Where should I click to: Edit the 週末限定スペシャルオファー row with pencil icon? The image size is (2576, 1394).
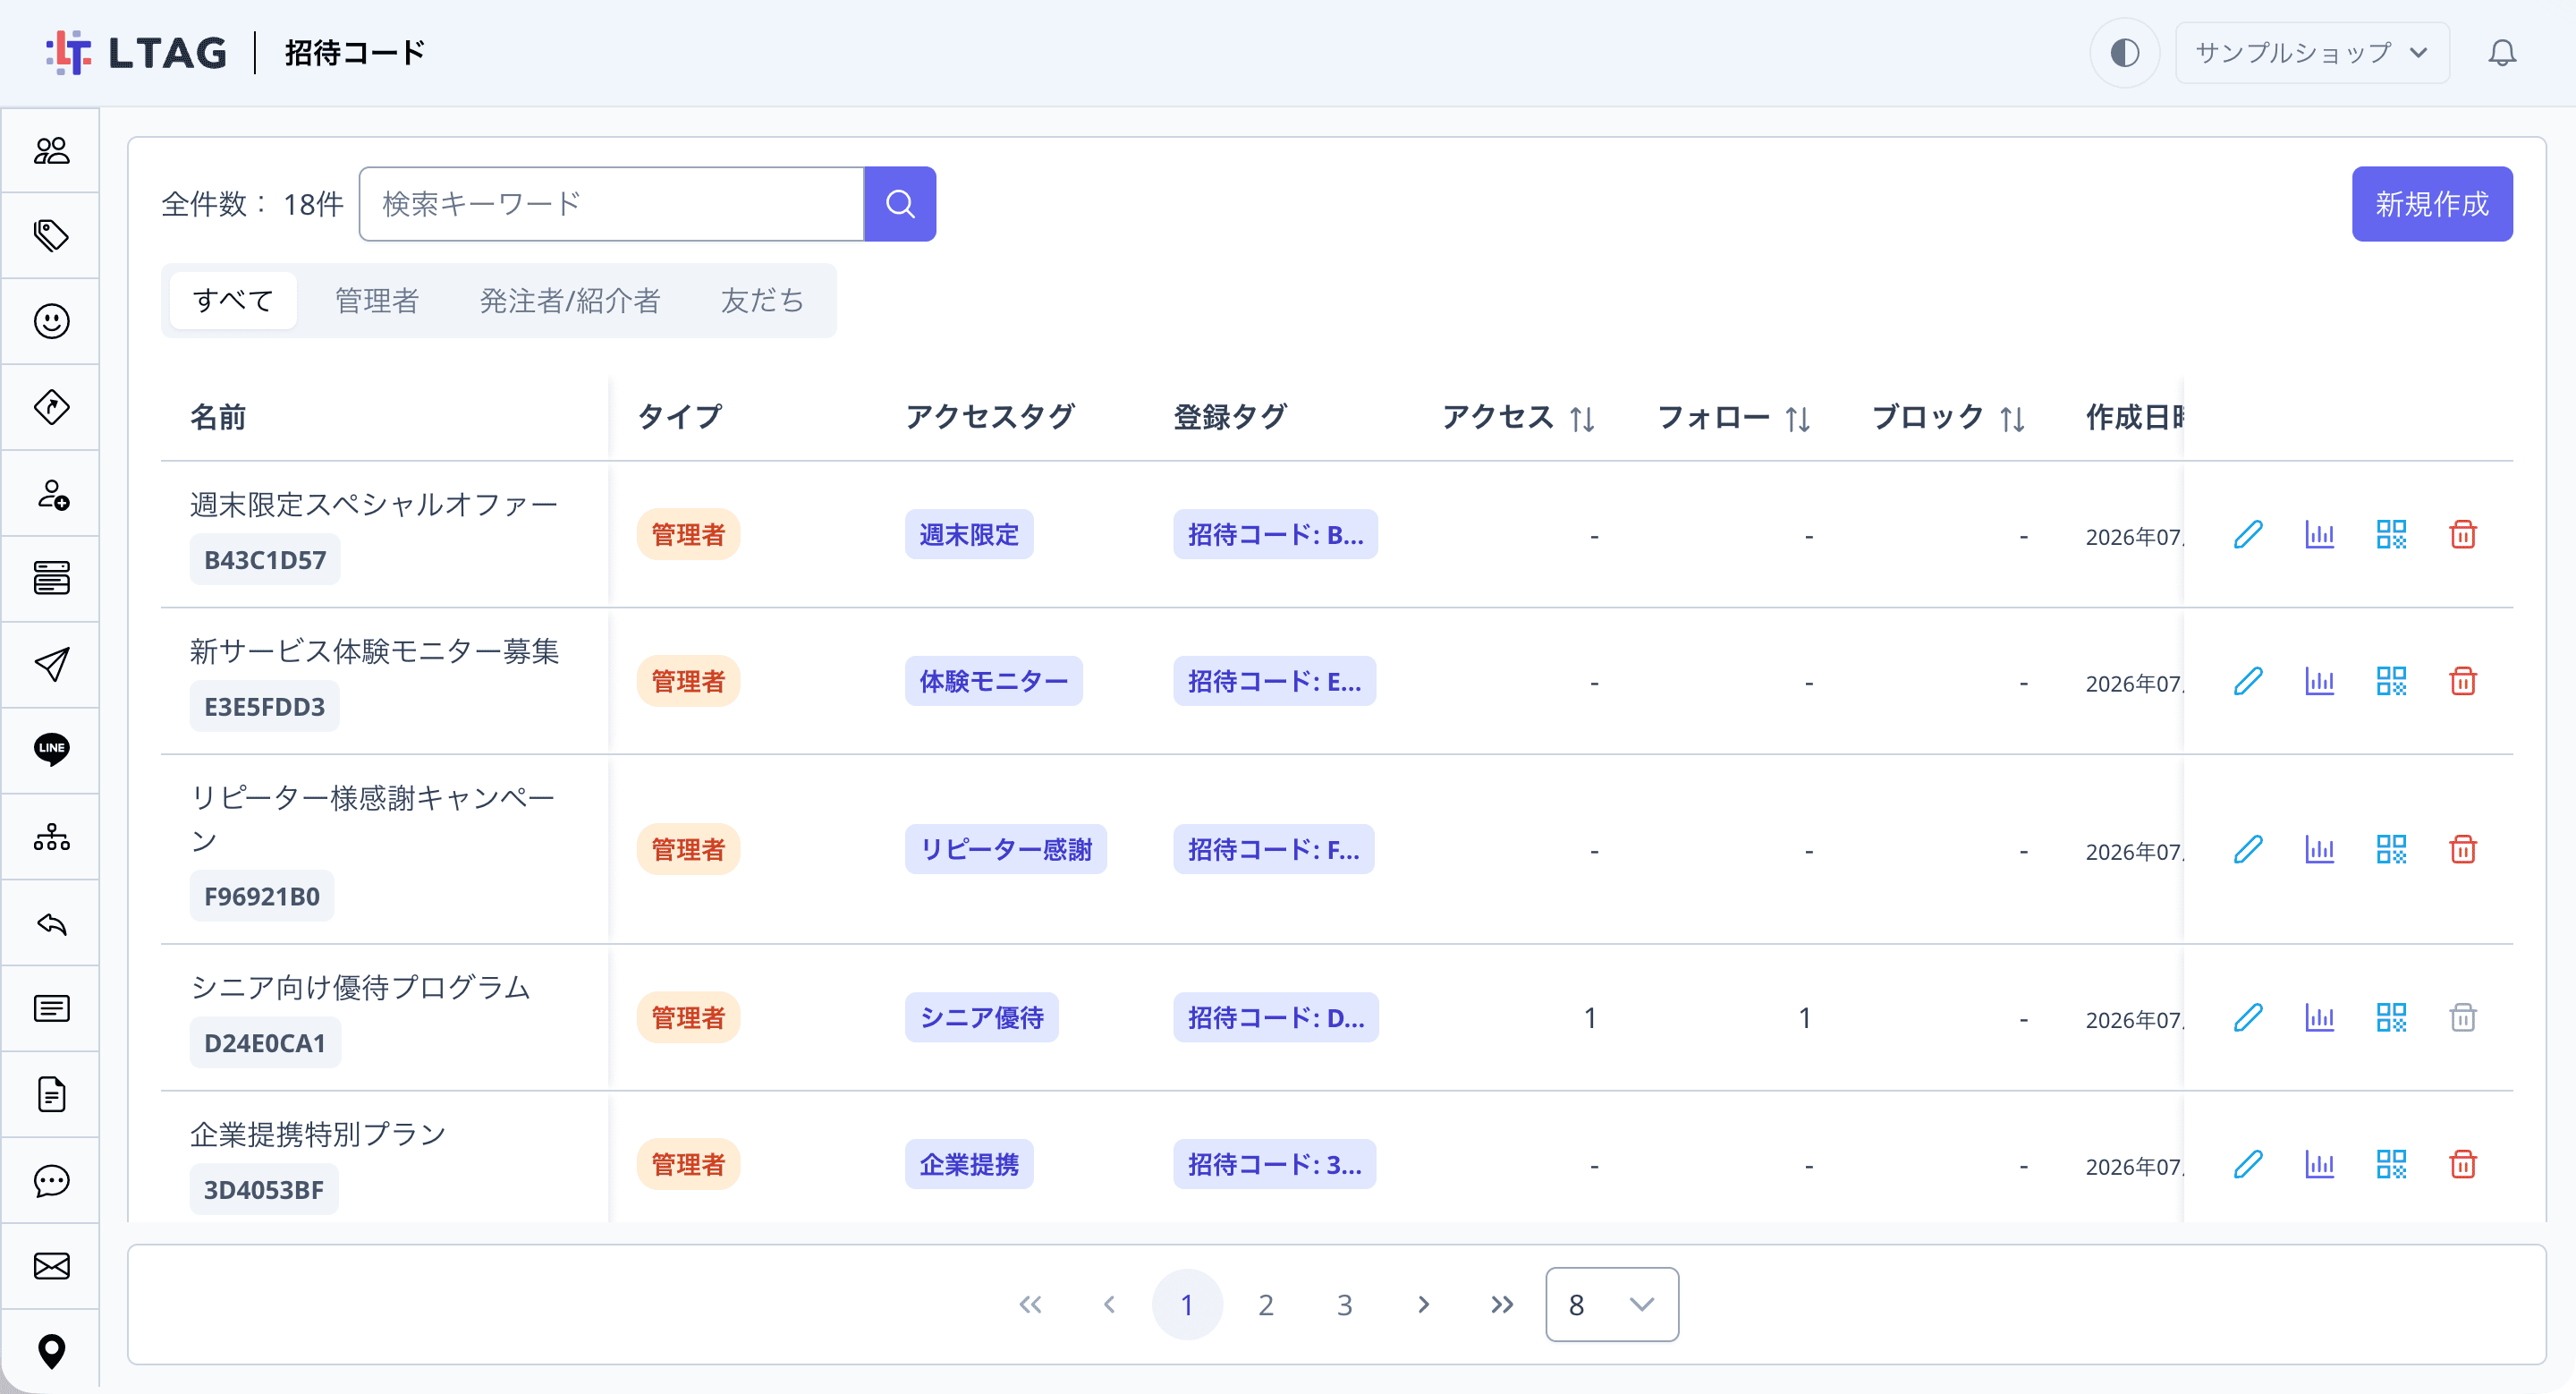click(x=2248, y=535)
